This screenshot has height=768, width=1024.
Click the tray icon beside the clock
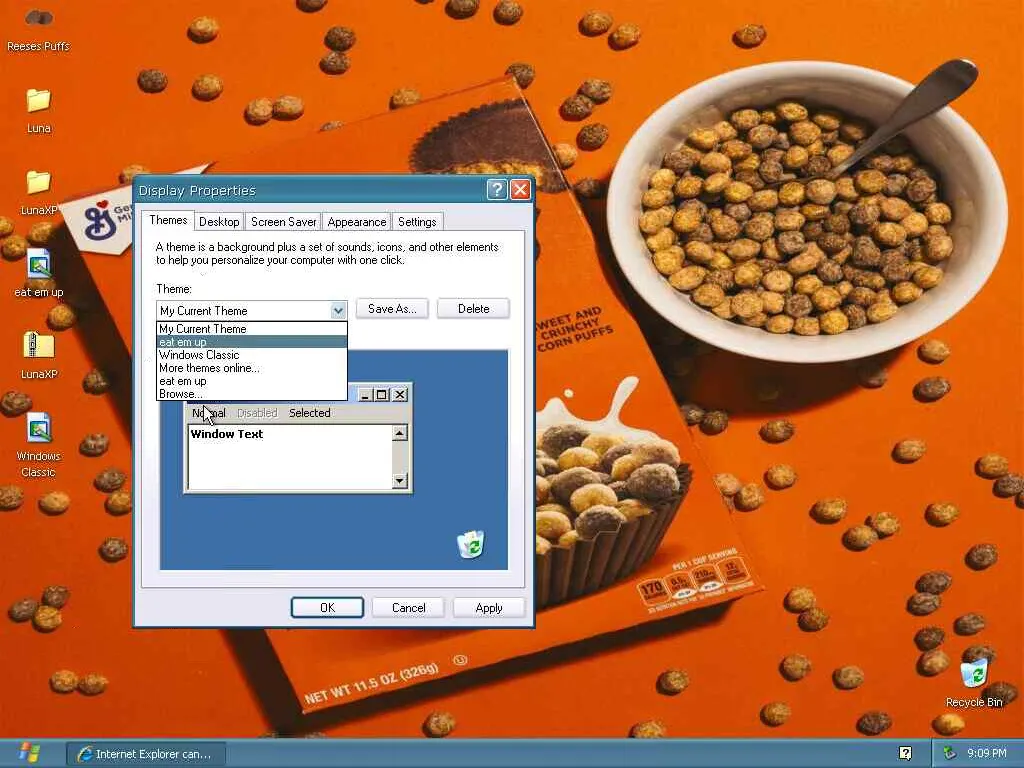[950, 753]
